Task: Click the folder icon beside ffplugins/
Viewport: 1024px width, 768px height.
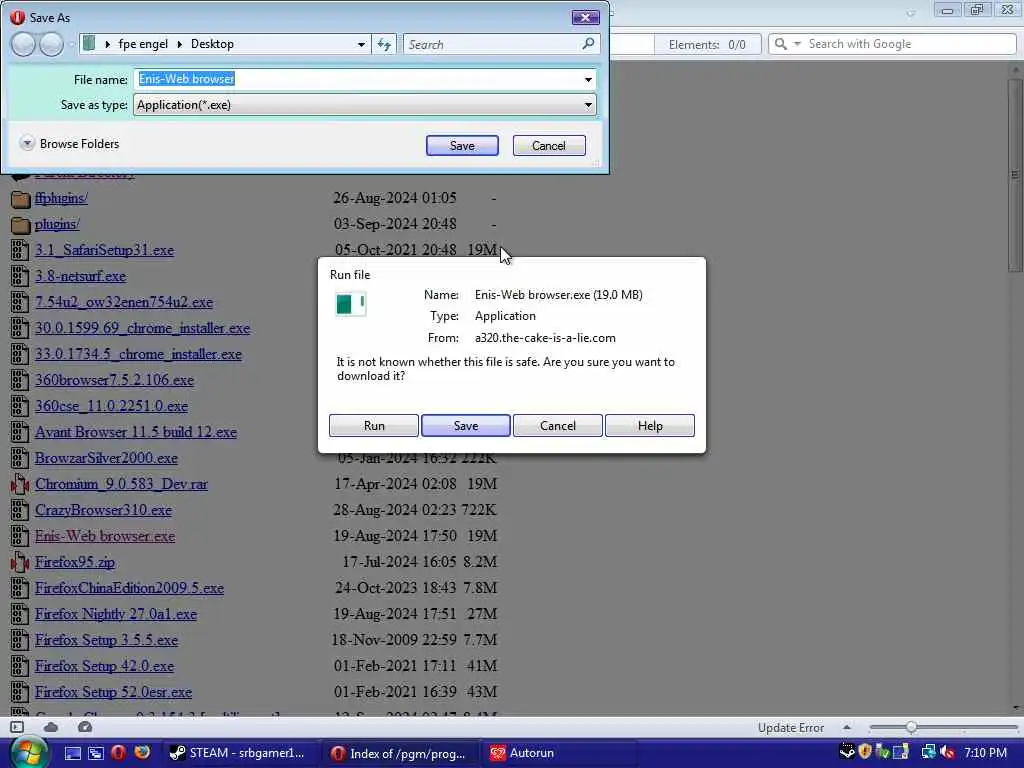Action: 21,199
